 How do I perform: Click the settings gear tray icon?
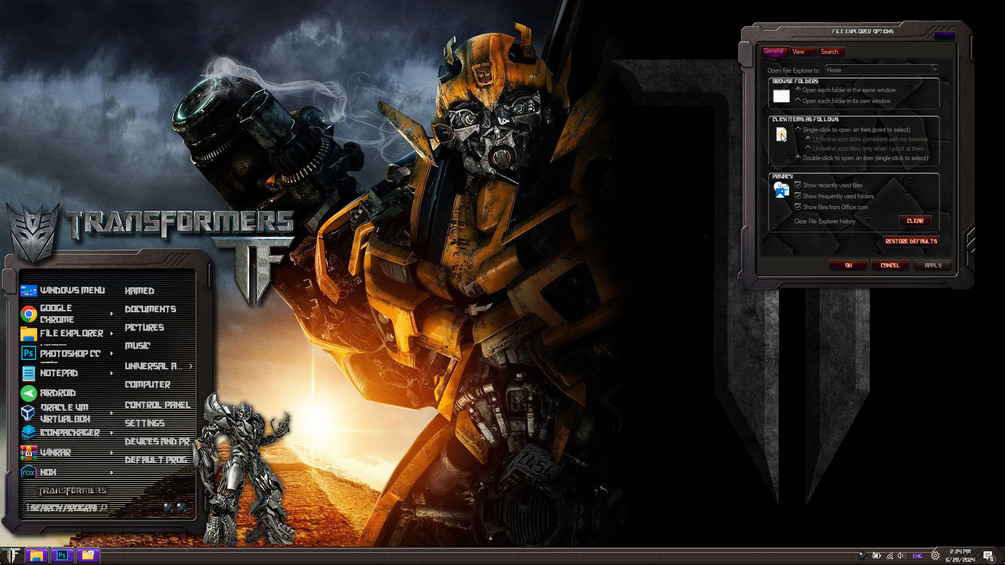(935, 555)
